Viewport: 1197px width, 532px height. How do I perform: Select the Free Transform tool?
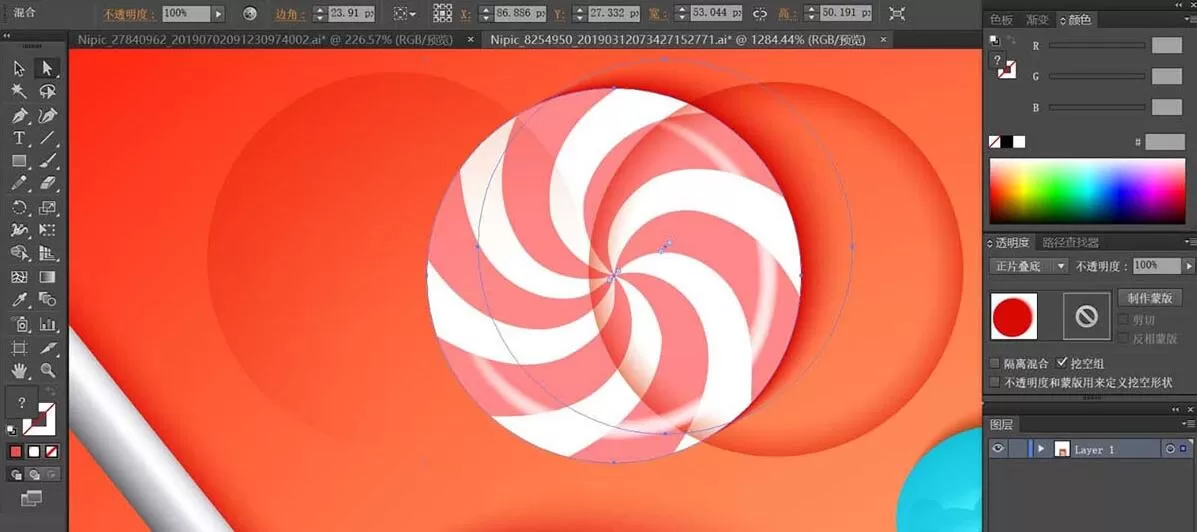pyautogui.click(x=47, y=231)
